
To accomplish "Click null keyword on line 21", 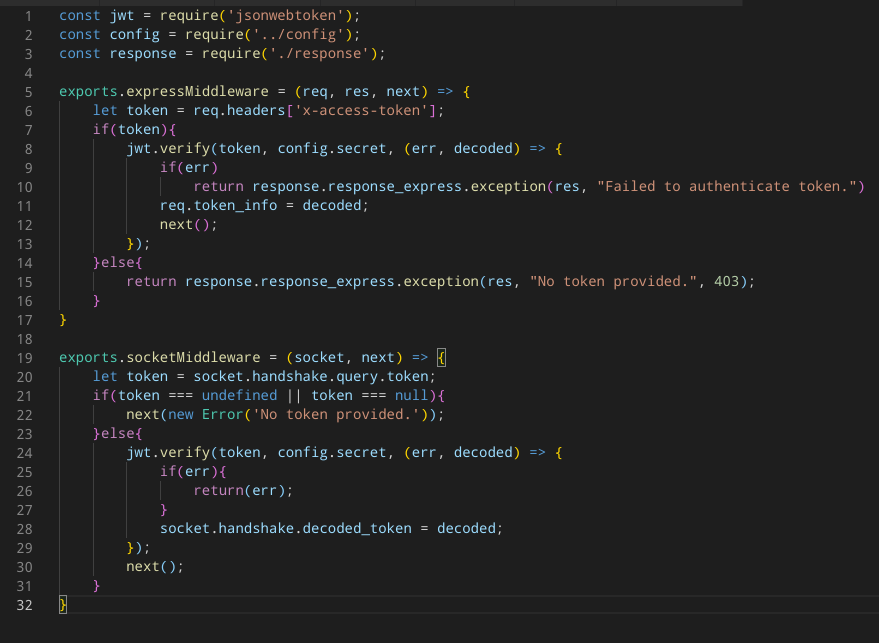I will (411, 396).
